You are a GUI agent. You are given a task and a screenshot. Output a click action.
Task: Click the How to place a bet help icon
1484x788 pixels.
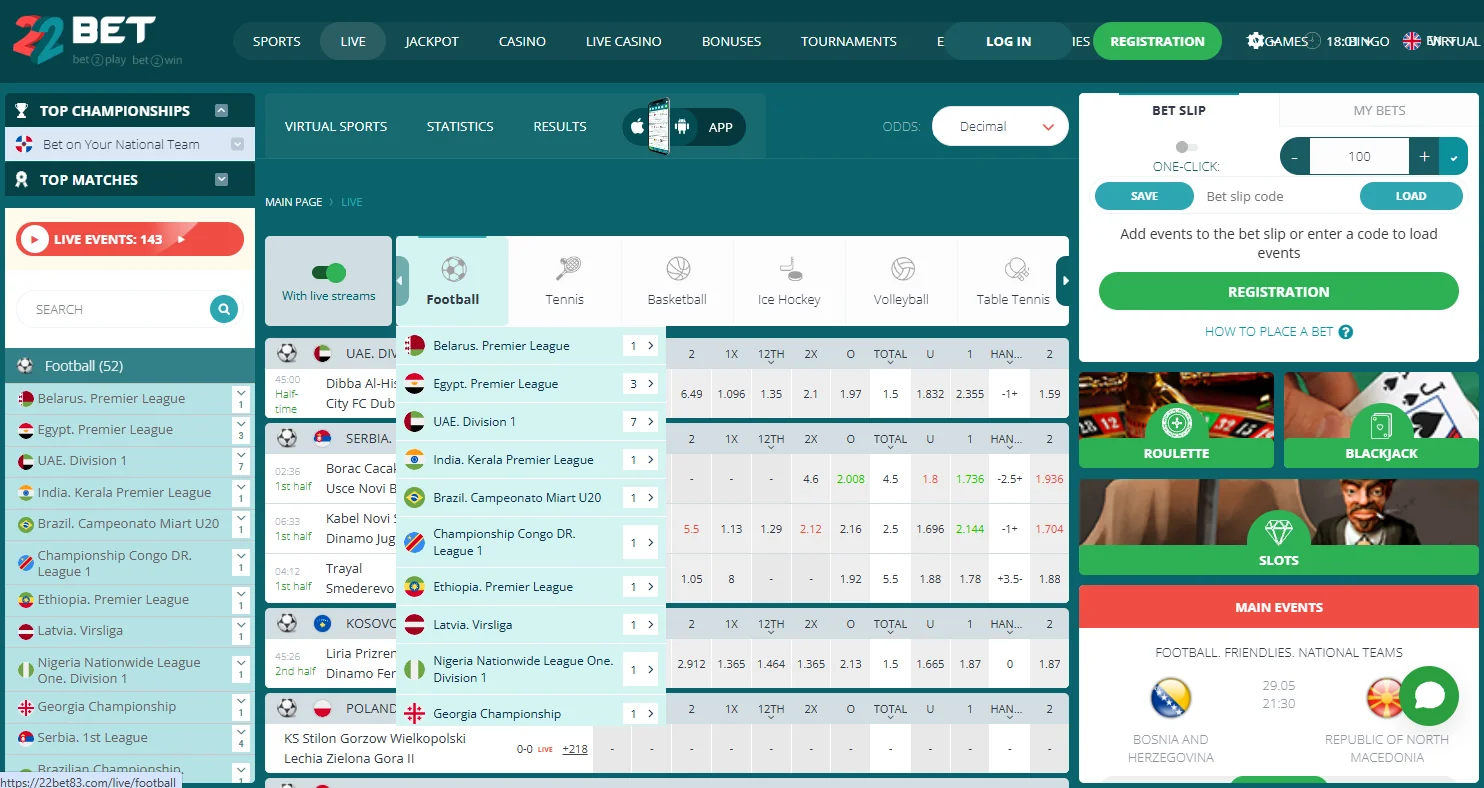click(1346, 332)
